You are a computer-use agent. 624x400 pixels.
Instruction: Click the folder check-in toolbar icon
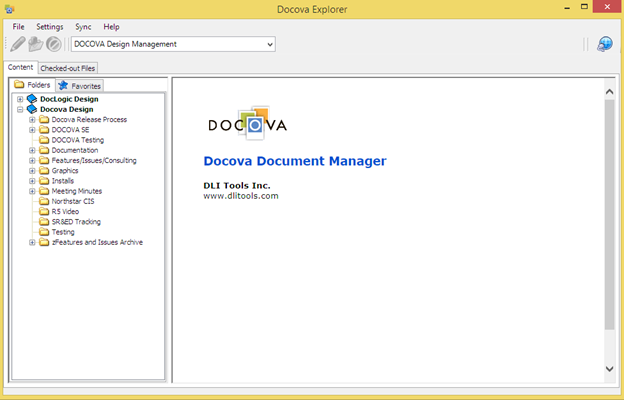[x=35, y=44]
